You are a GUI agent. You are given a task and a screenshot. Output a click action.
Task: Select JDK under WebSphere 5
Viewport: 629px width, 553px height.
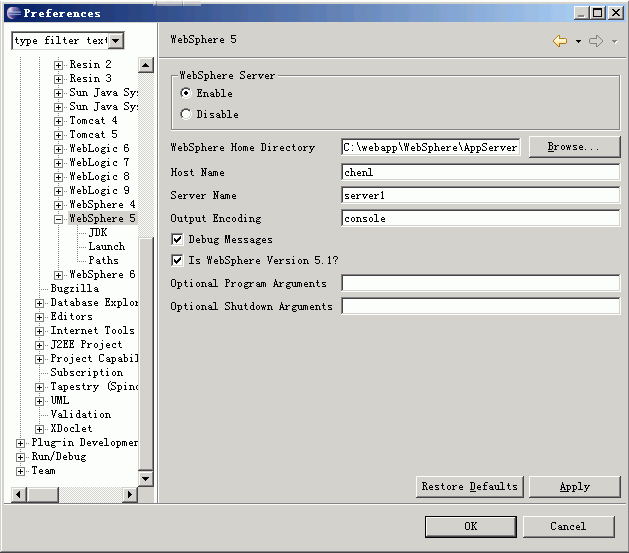pyautogui.click(x=98, y=233)
